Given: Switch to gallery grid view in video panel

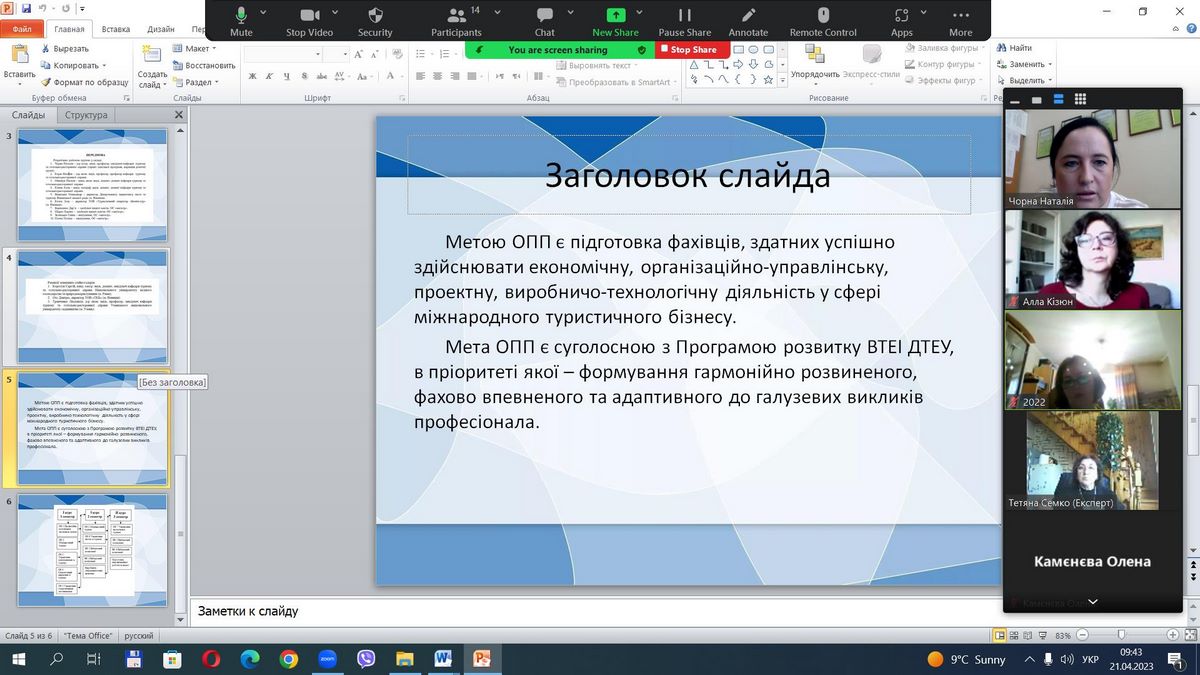Looking at the screenshot, I should 1080,99.
